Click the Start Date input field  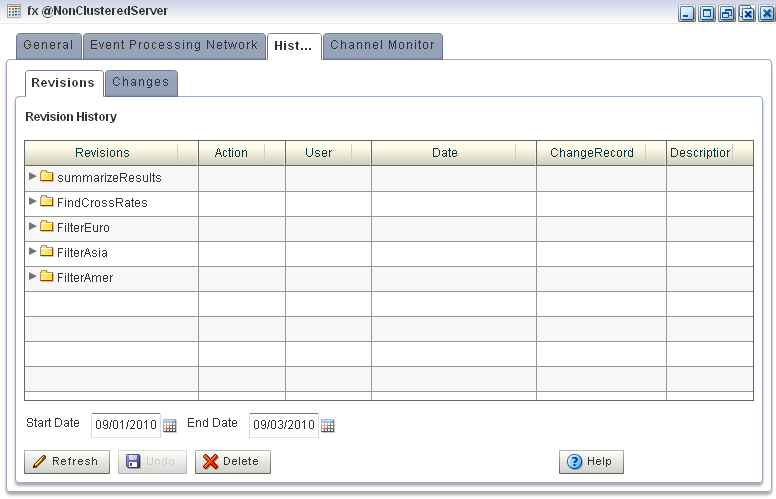(x=125, y=425)
